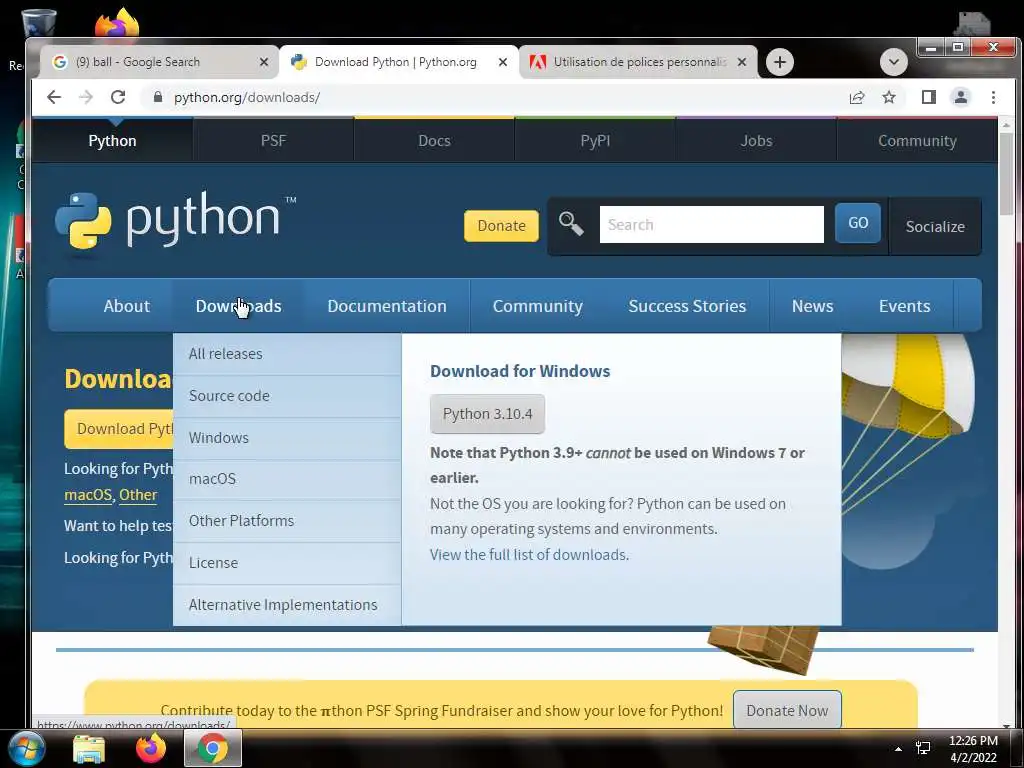
Task: Switch to the ball Google Search tab
Action: (159, 62)
